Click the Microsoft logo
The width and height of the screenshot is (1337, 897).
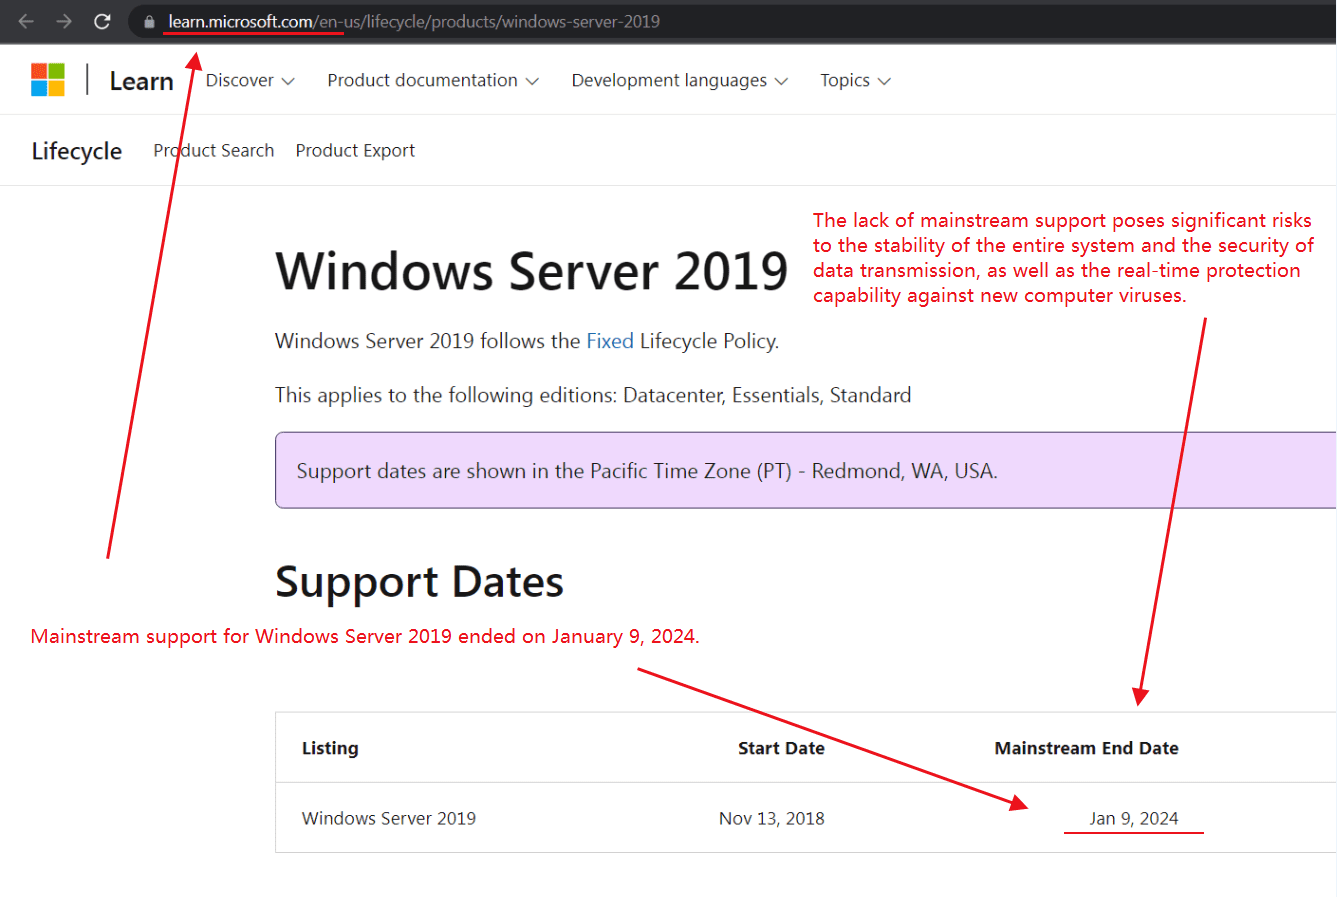[x=48, y=80]
